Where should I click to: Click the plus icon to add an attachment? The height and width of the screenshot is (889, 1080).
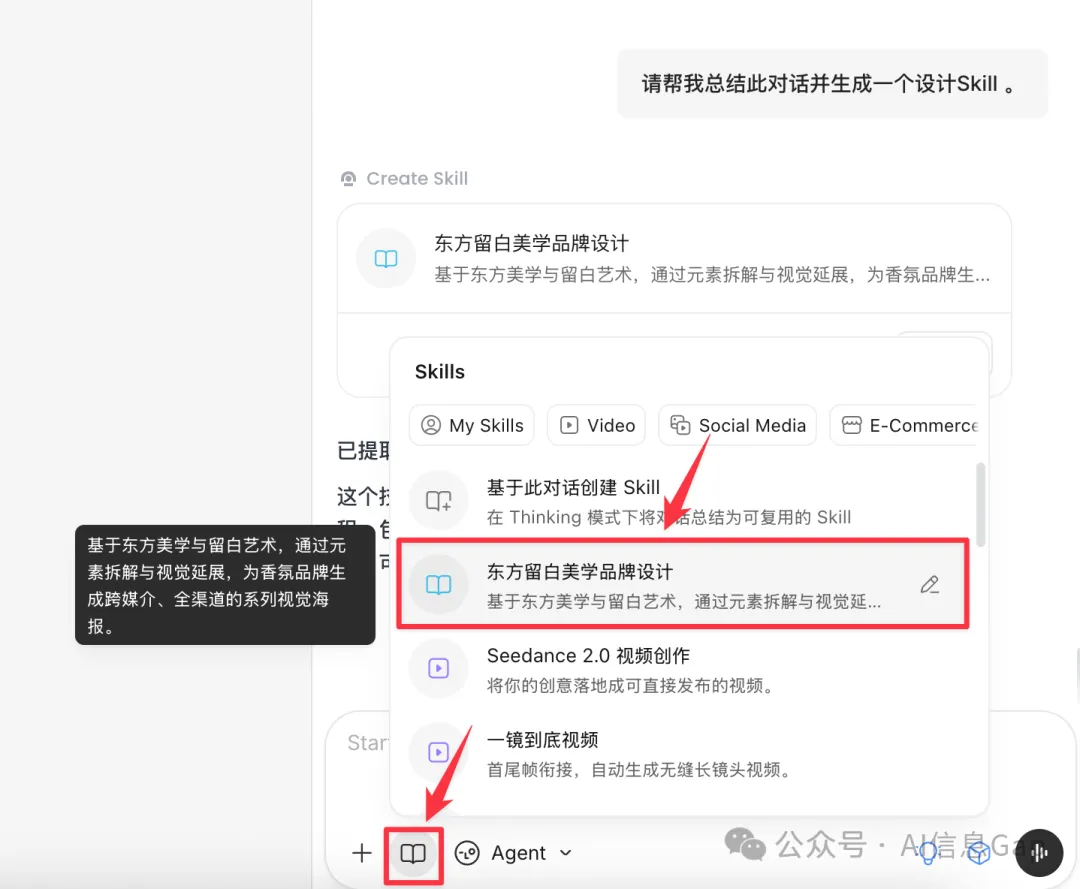point(360,853)
